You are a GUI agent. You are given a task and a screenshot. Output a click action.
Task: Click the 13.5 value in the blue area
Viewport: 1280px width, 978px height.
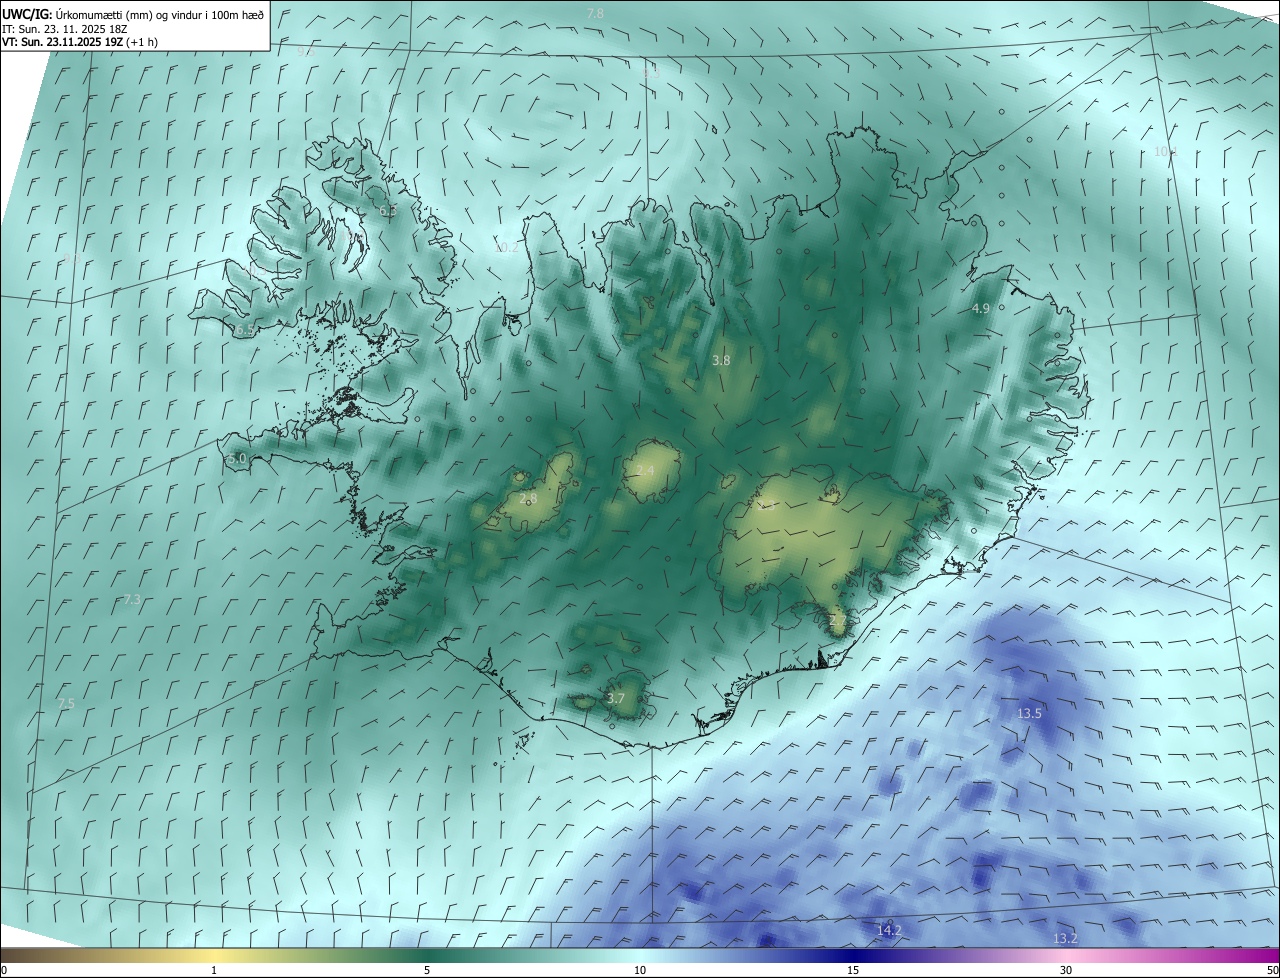[1029, 713]
